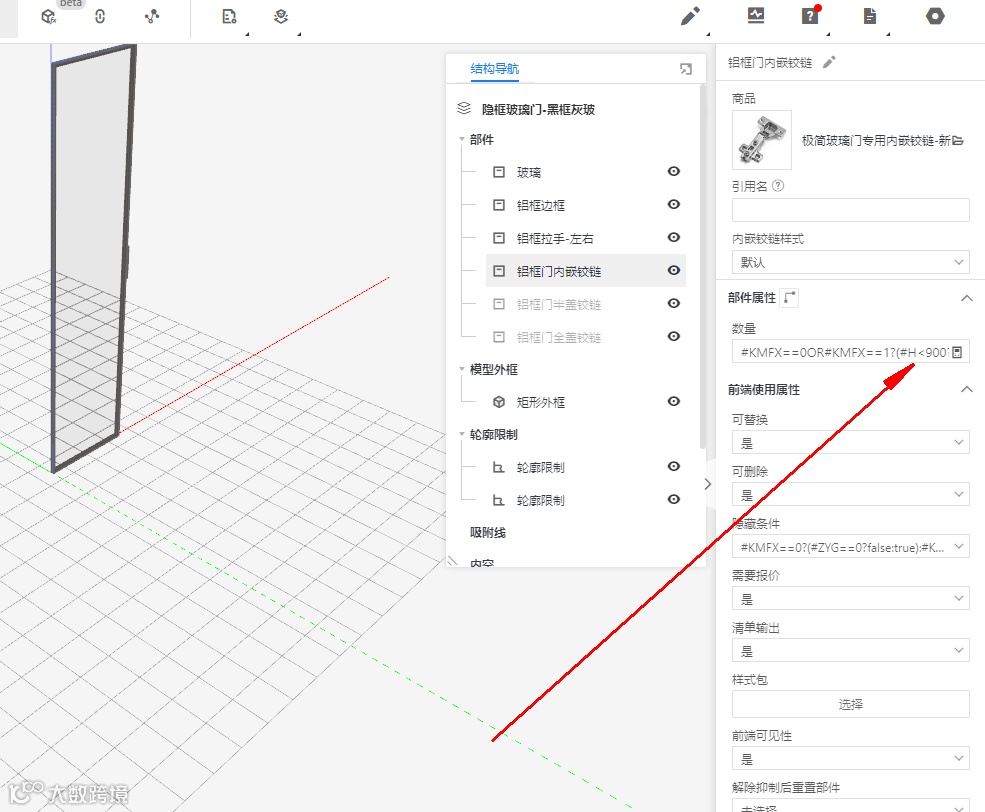Toggle visibility of 玻璃 component

(x=673, y=171)
